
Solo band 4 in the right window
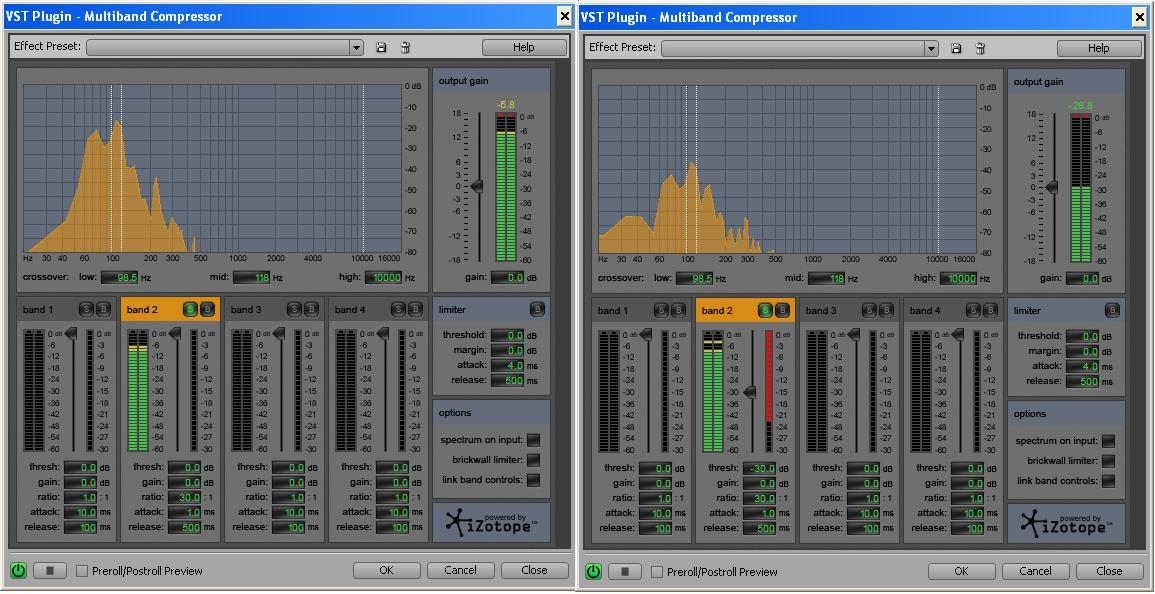[973, 311]
